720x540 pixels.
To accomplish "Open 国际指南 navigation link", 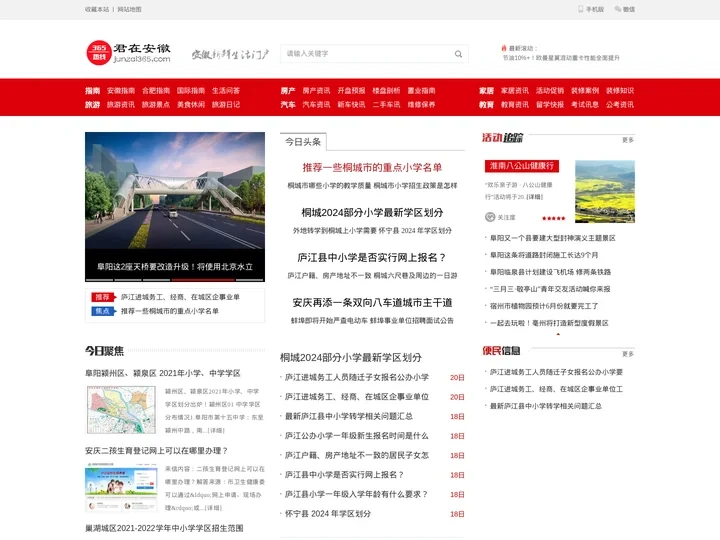I will (191, 91).
